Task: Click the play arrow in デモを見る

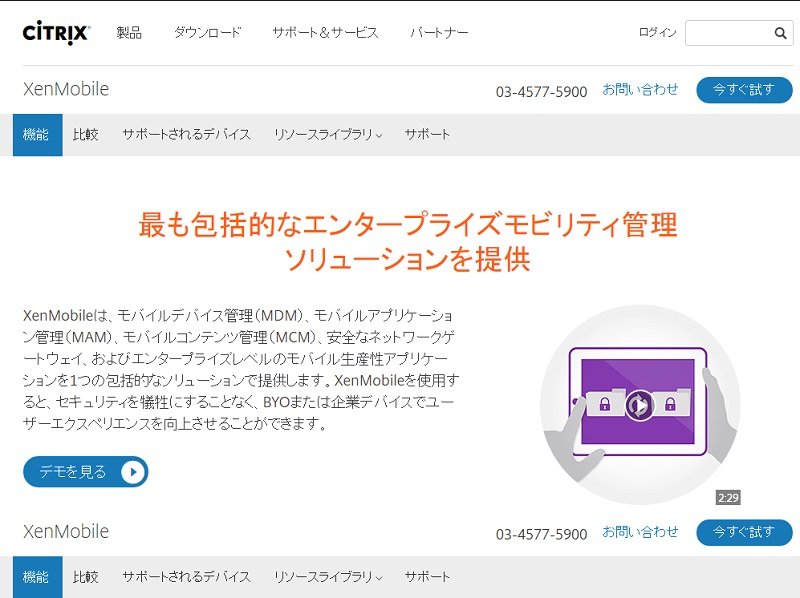Action: (x=133, y=472)
